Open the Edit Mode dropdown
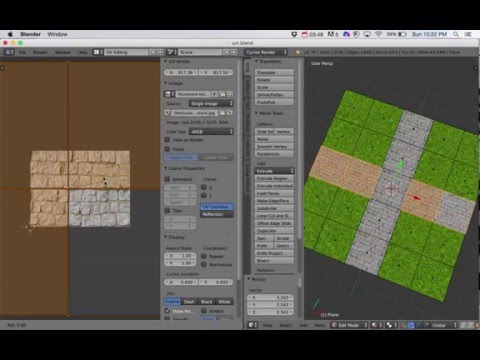Image resolution: width=480 pixels, height=360 pixels. (x=349, y=325)
